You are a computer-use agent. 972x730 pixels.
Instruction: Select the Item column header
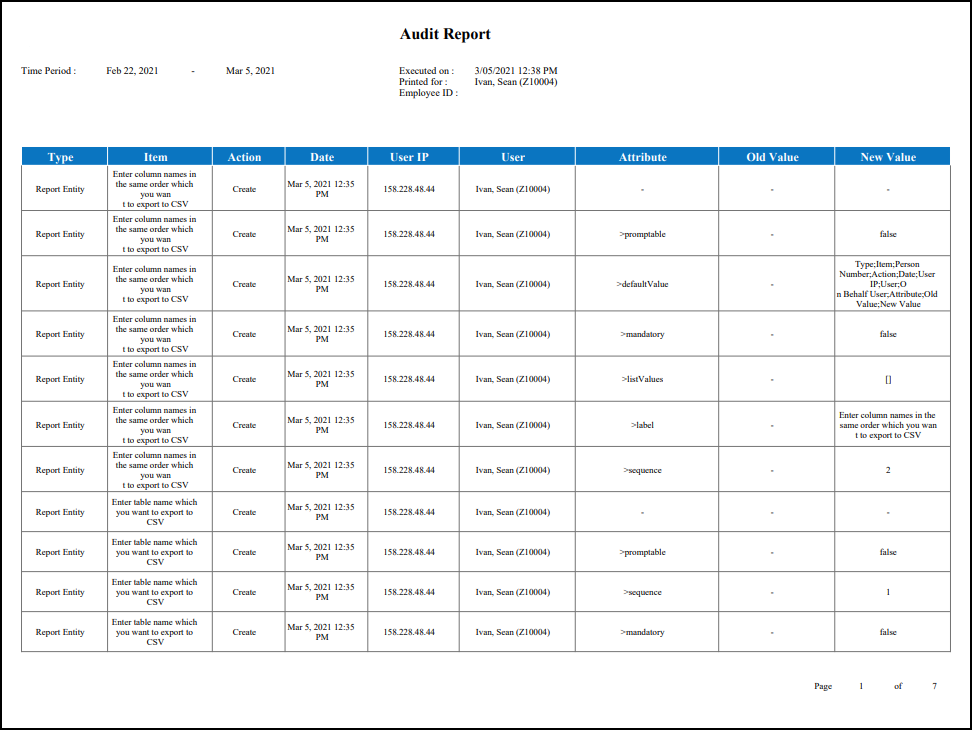[x=156, y=157]
